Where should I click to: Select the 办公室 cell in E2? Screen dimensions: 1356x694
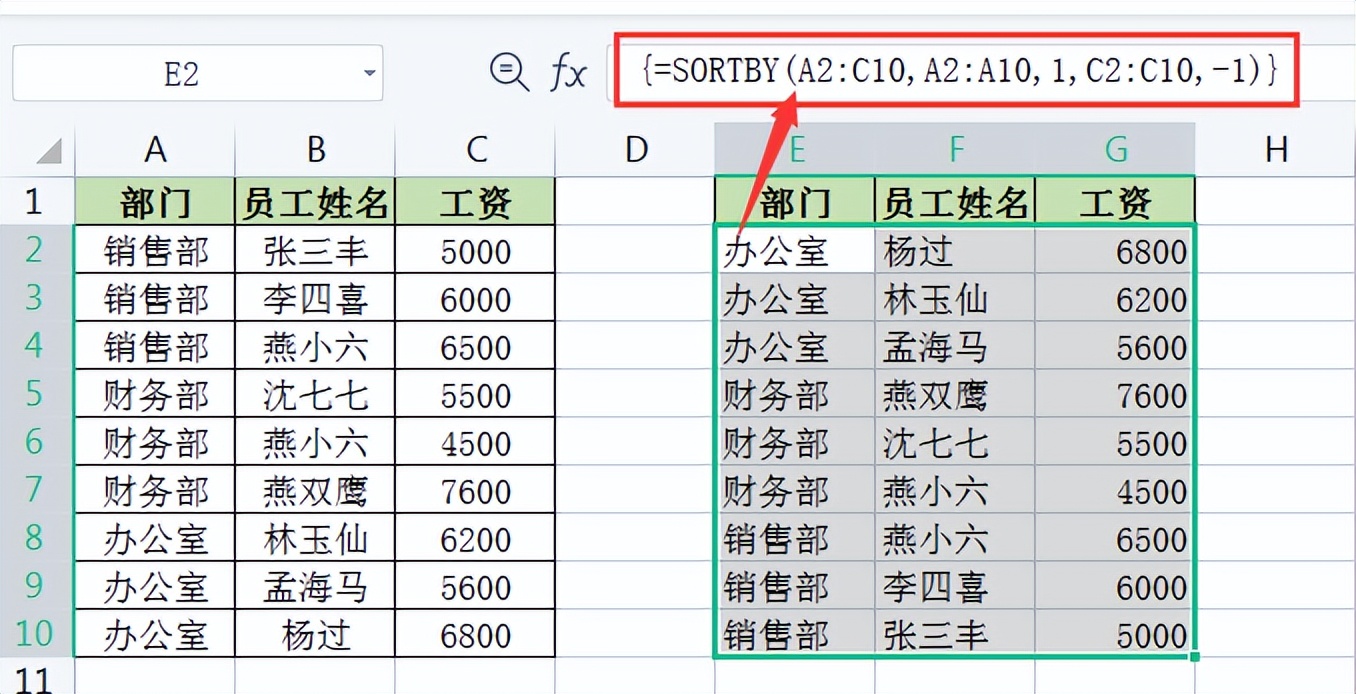click(795, 251)
